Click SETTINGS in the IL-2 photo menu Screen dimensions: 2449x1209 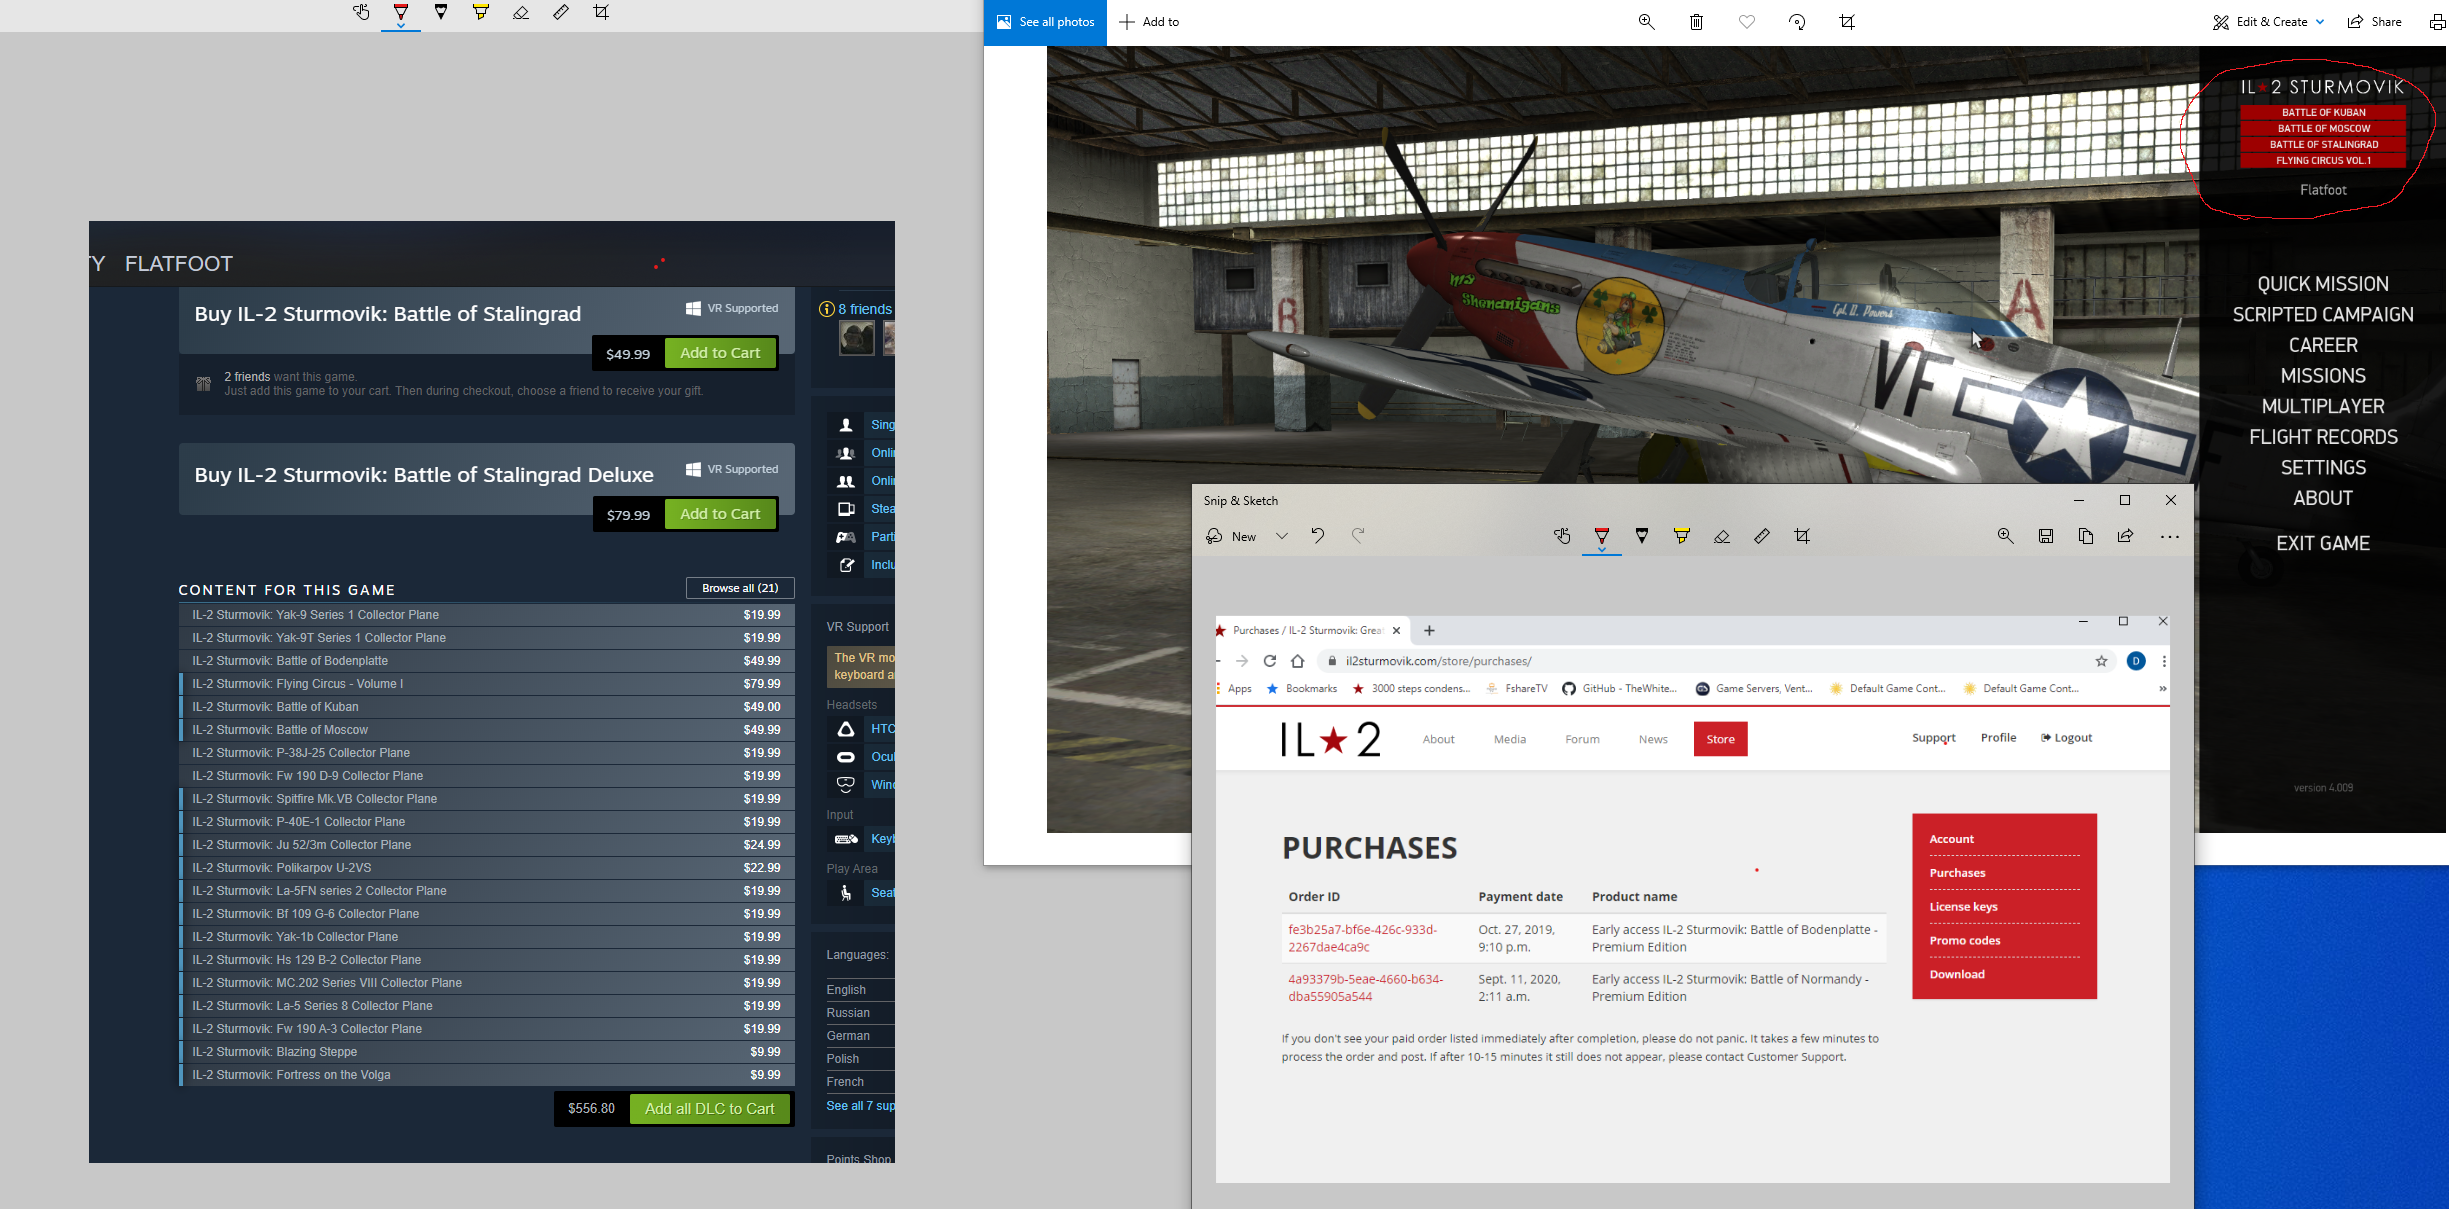pos(2322,467)
